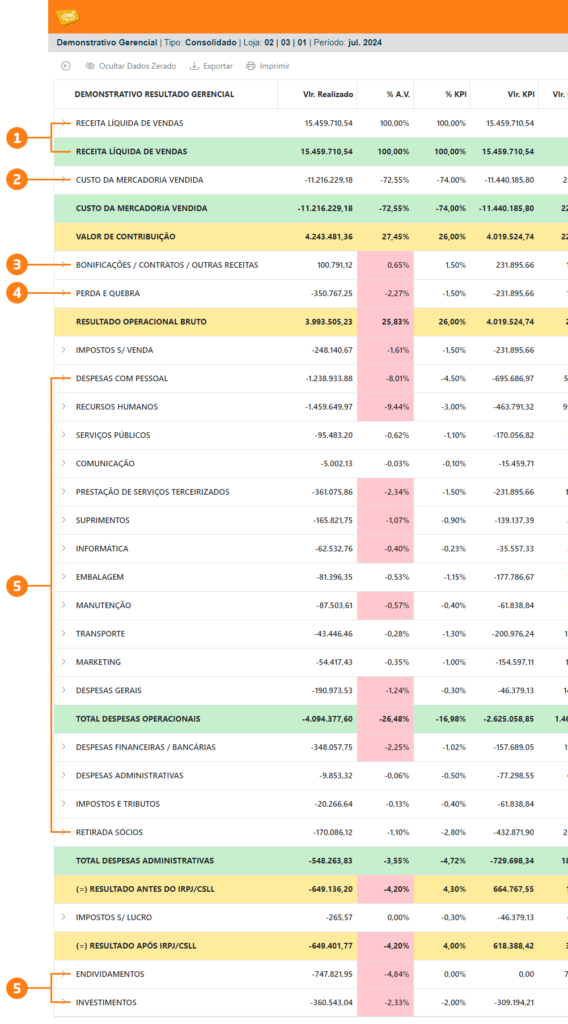Click the Vlr. KPI column header

pyautogui.click(x=520, y=94)
